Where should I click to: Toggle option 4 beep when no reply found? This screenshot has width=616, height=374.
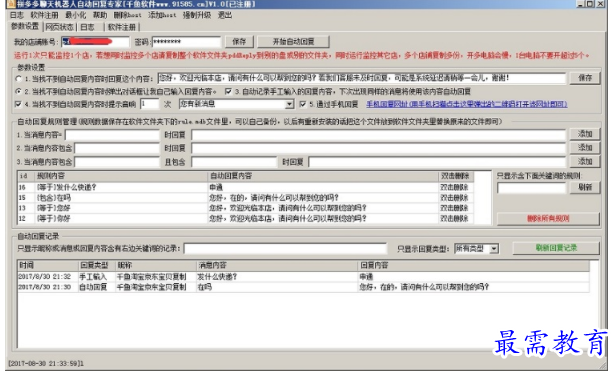click(18, 104)
